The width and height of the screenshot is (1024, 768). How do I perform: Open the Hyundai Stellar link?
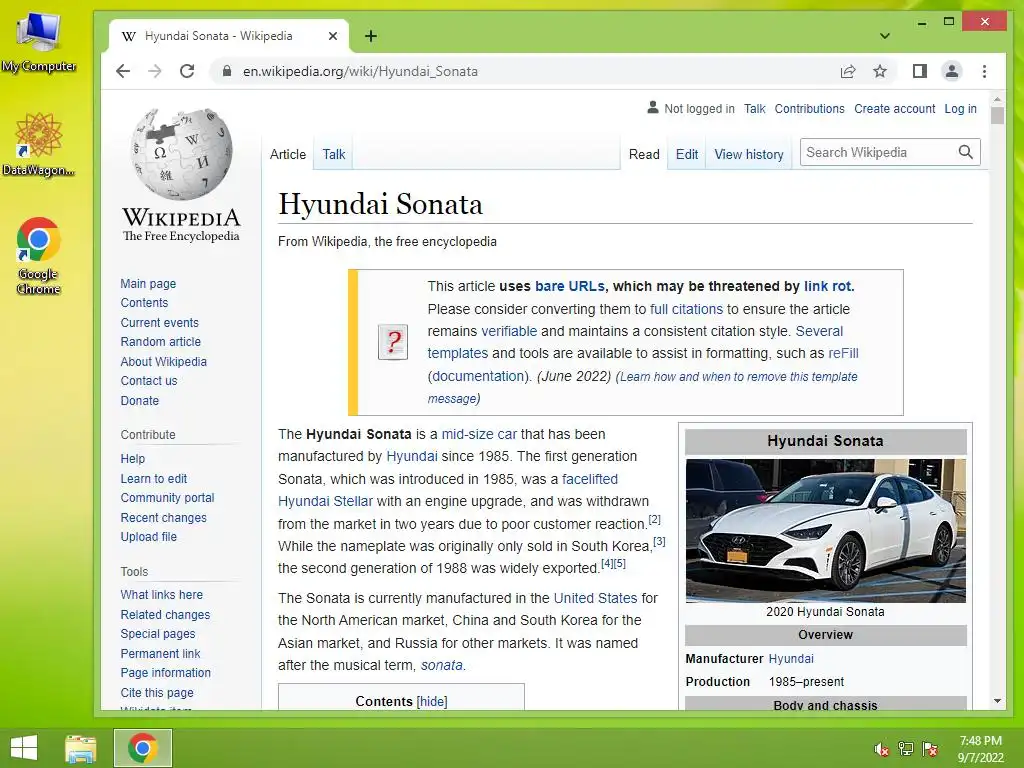point(325,501)
